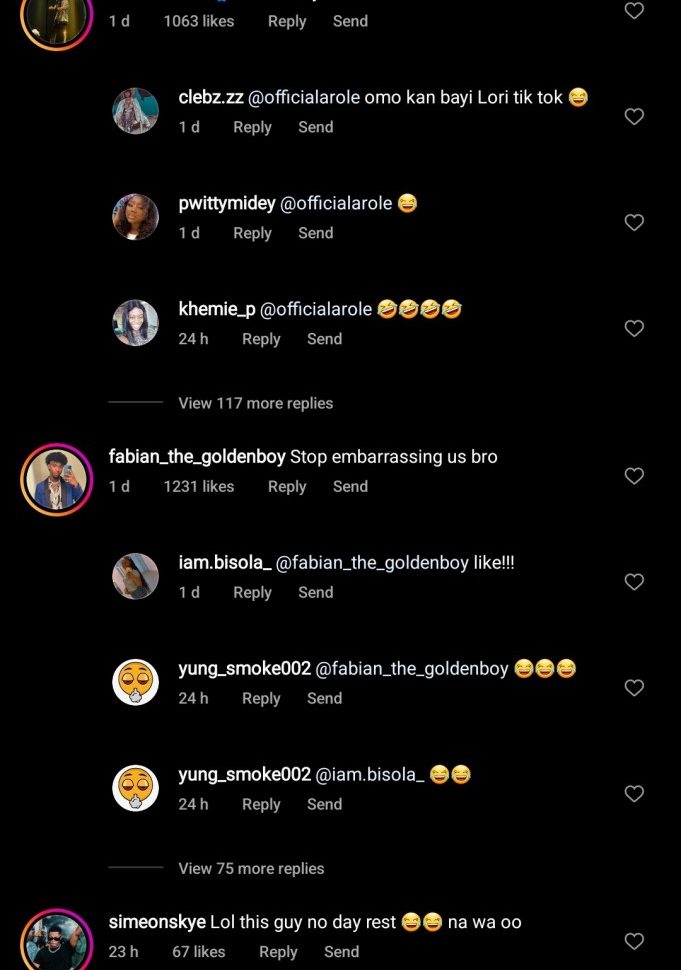
Task: Like khemie_p's laughing emoji reply
Action: coord(634,329)
